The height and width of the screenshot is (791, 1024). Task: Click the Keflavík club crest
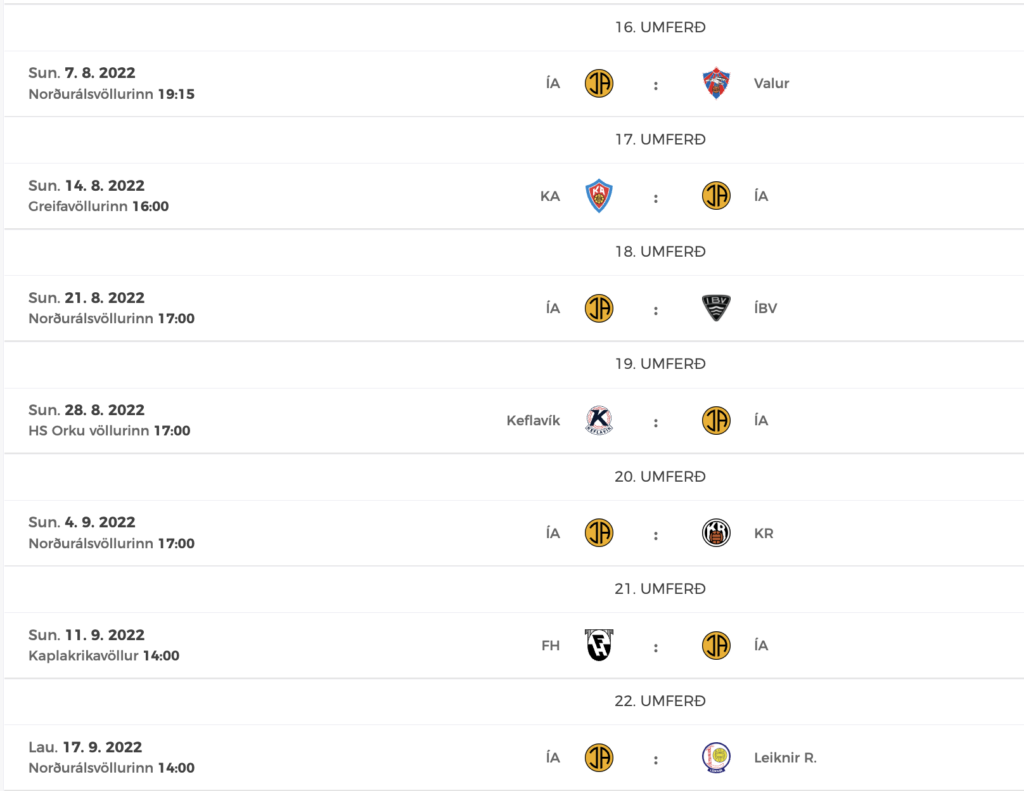pyautogui.click(x=599, y=420)
